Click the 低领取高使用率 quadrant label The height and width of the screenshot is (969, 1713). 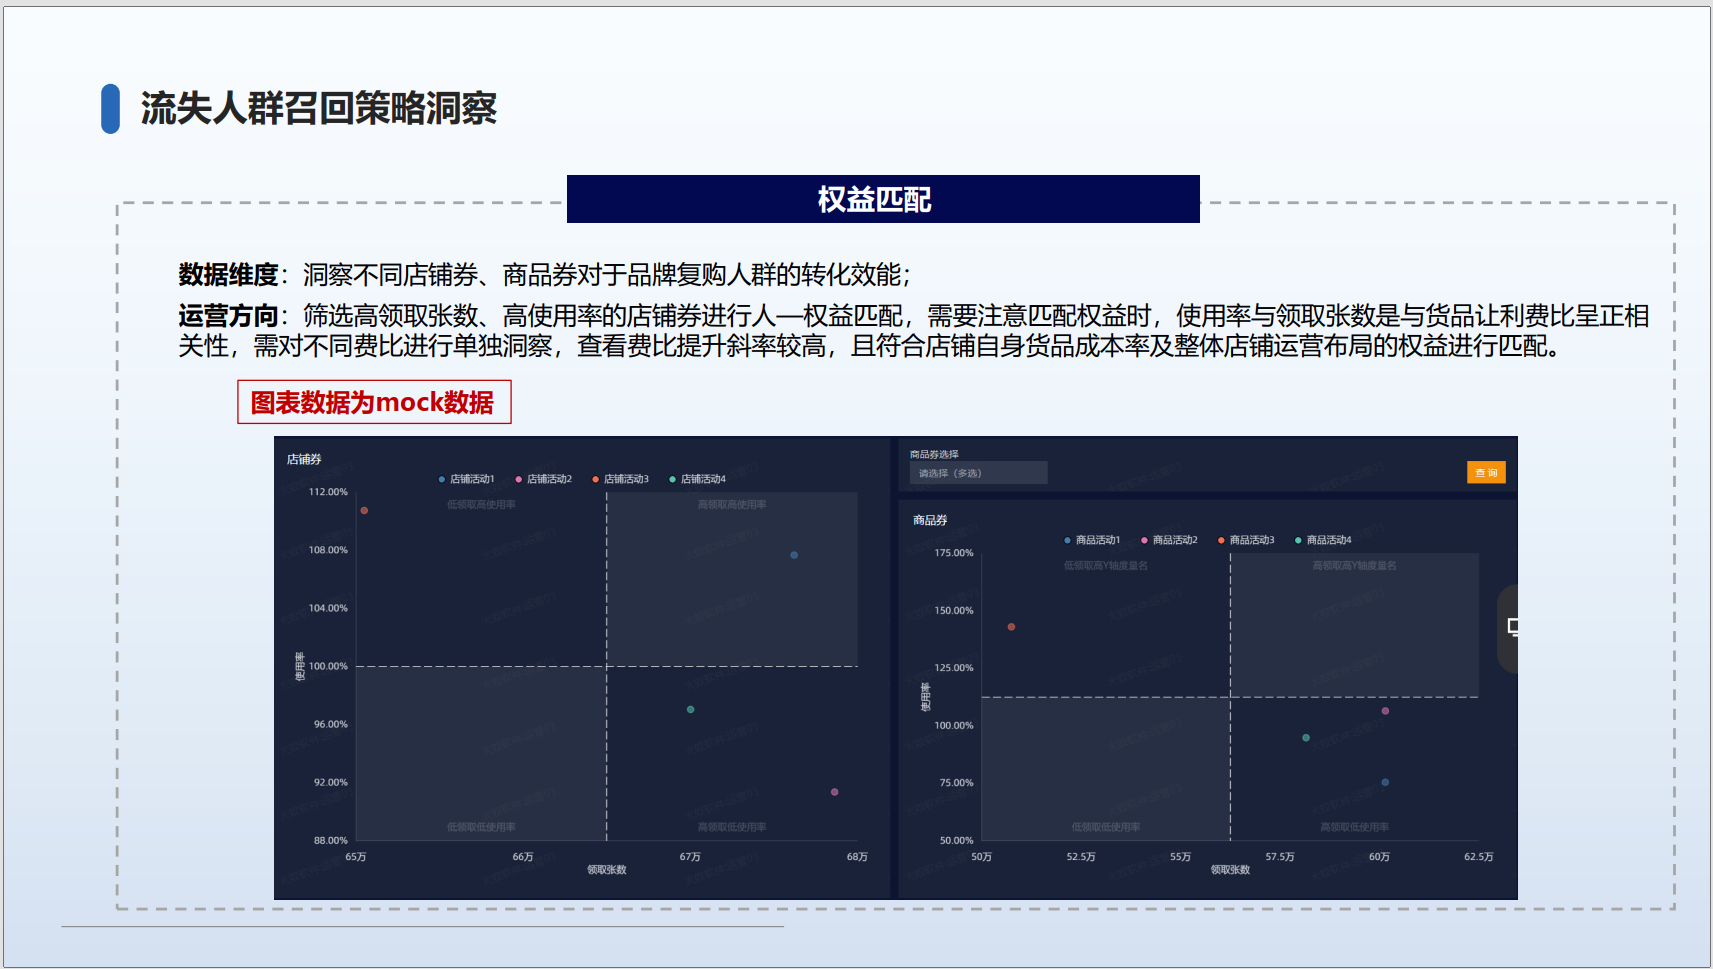(x=481, y=505)
